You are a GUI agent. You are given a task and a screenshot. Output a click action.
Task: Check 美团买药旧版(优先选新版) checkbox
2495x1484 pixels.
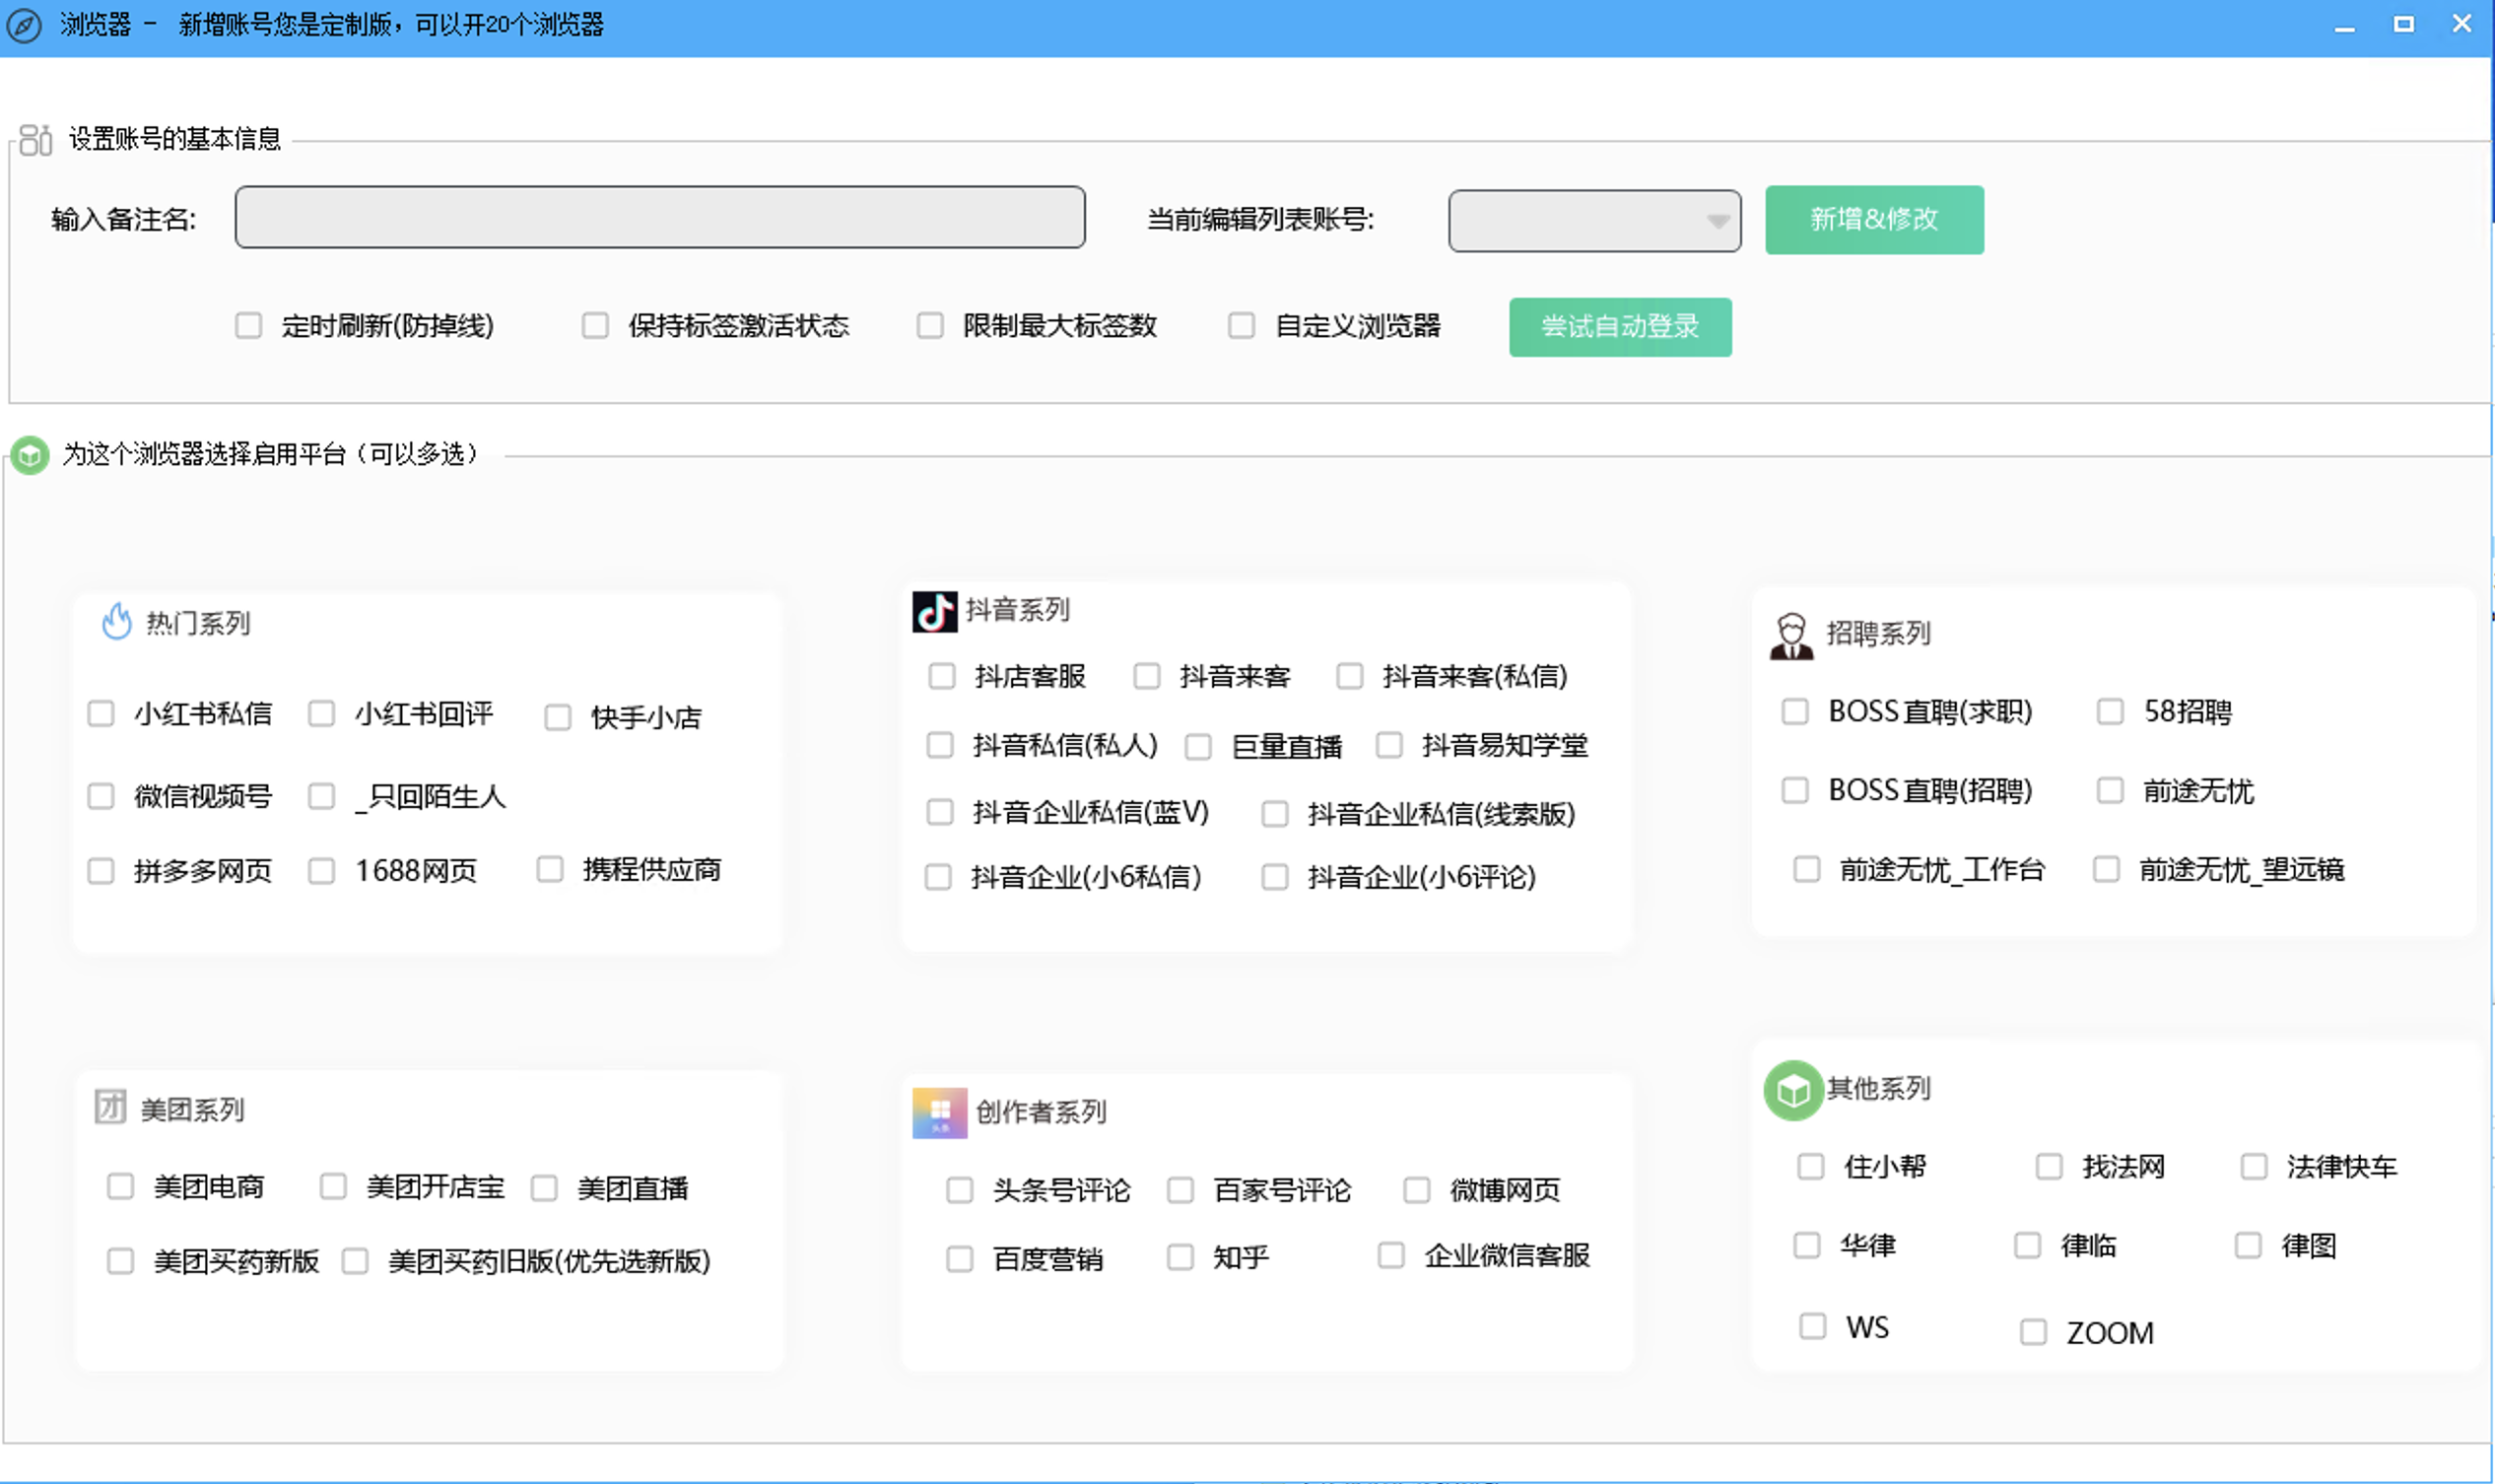(355, 1262)
